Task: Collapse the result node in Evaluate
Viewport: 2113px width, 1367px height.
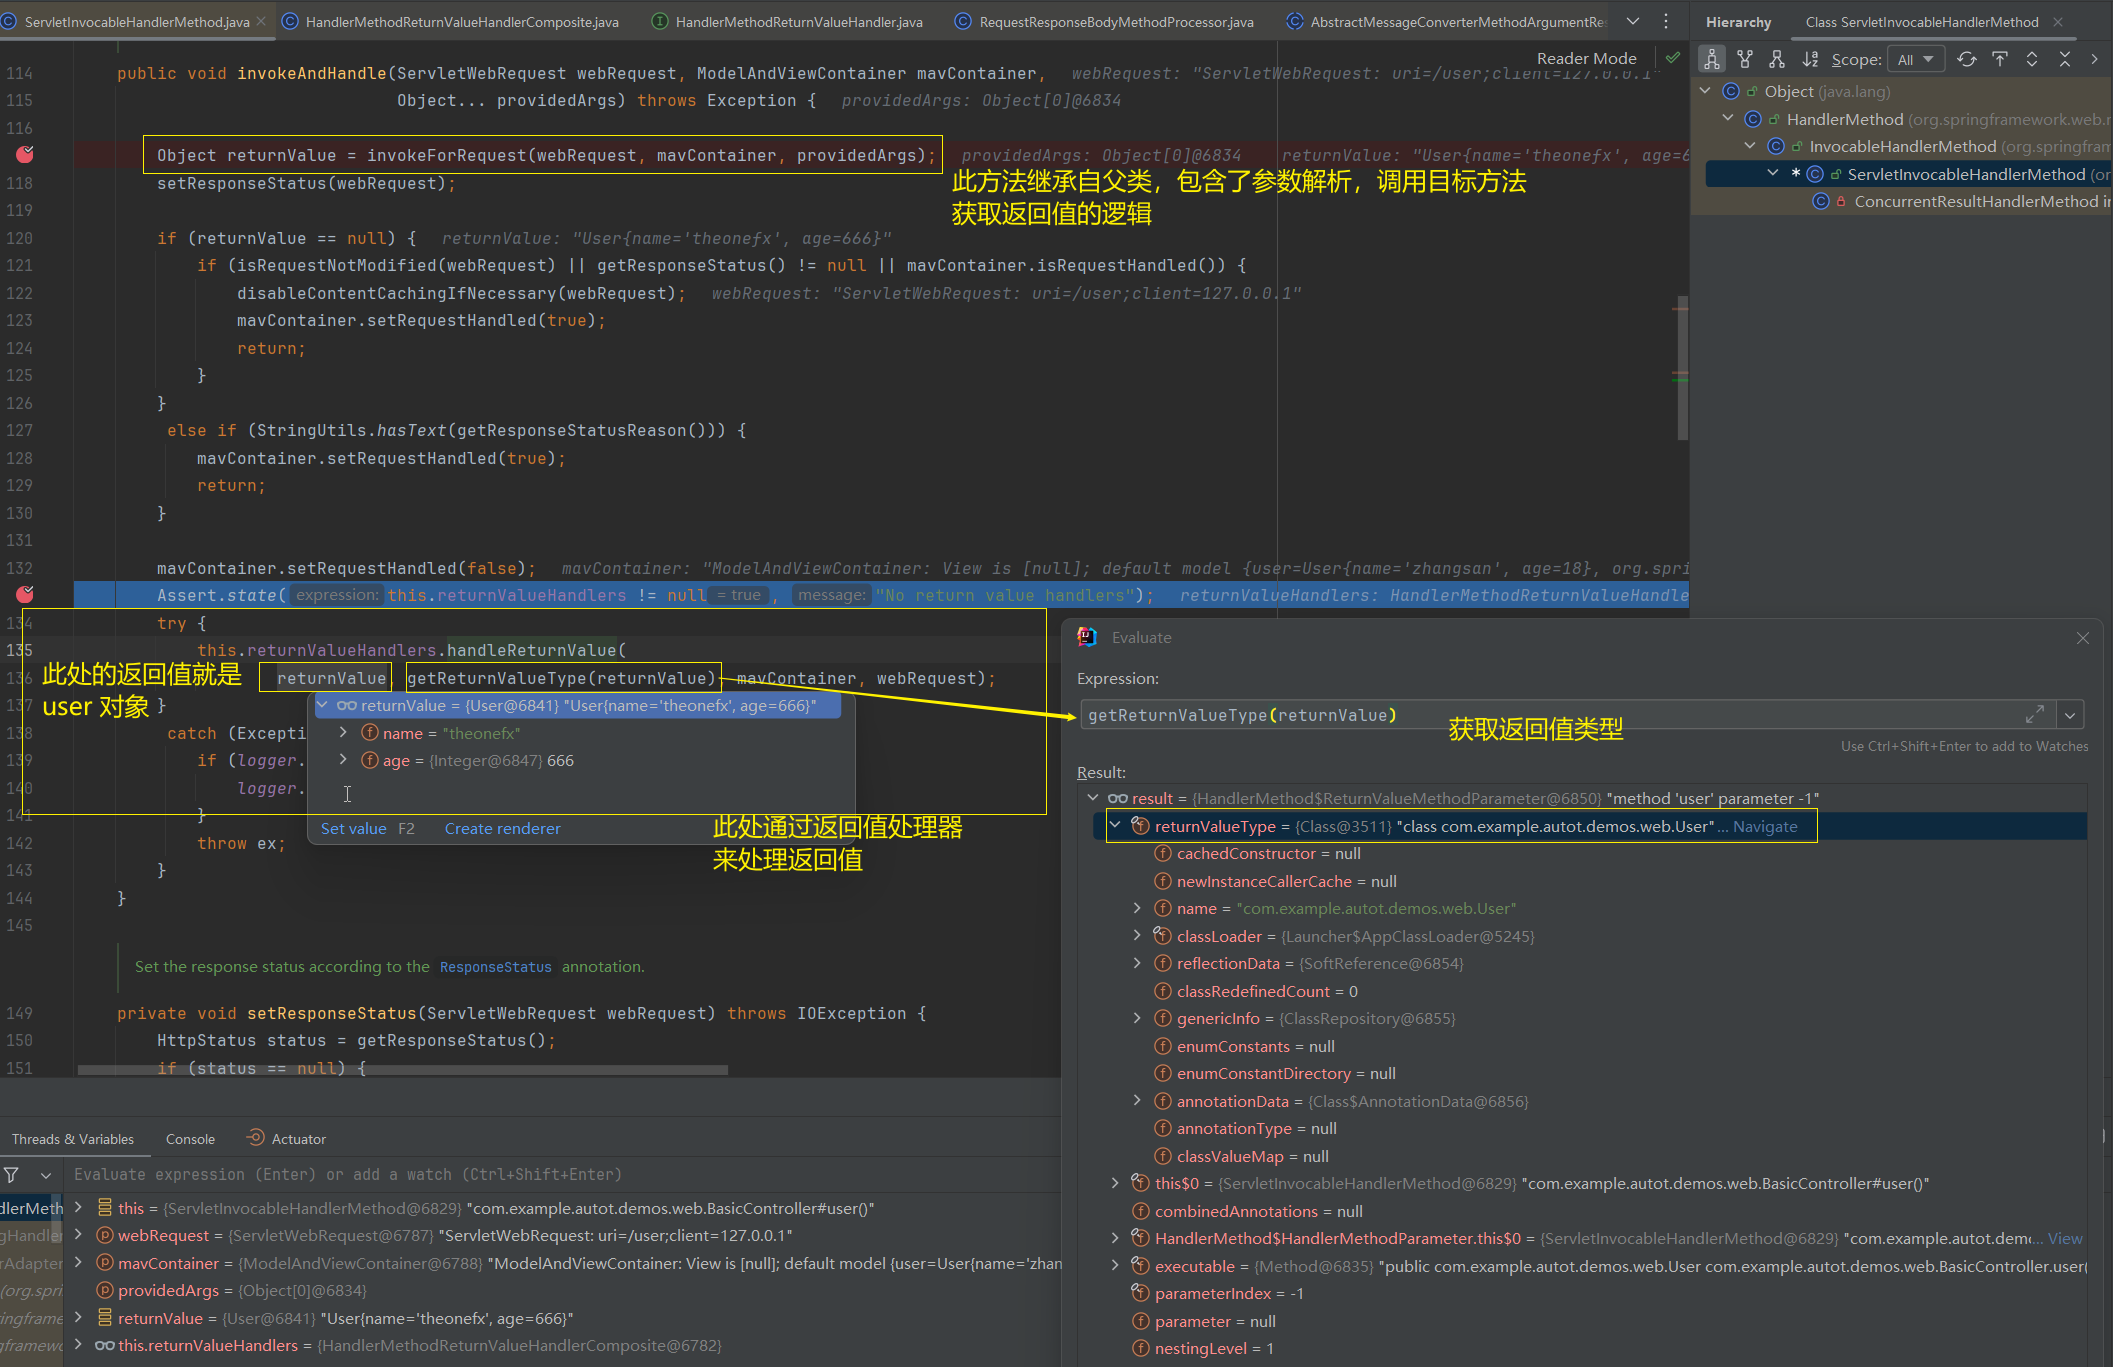Action: click(1093, 798)
